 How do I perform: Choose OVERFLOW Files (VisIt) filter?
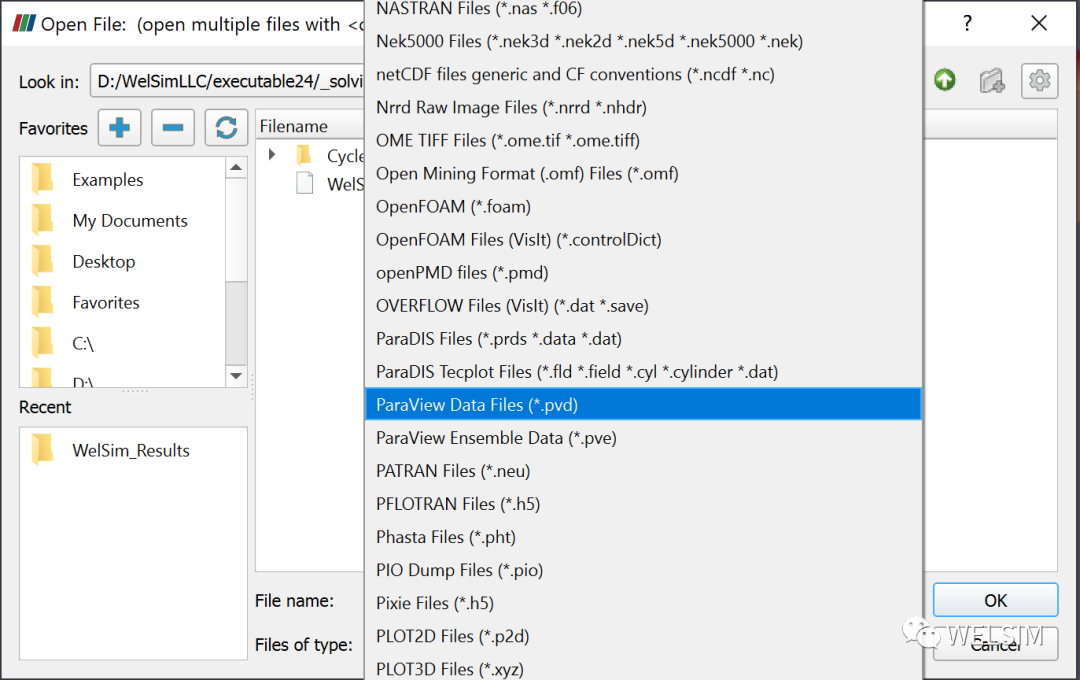643,306
